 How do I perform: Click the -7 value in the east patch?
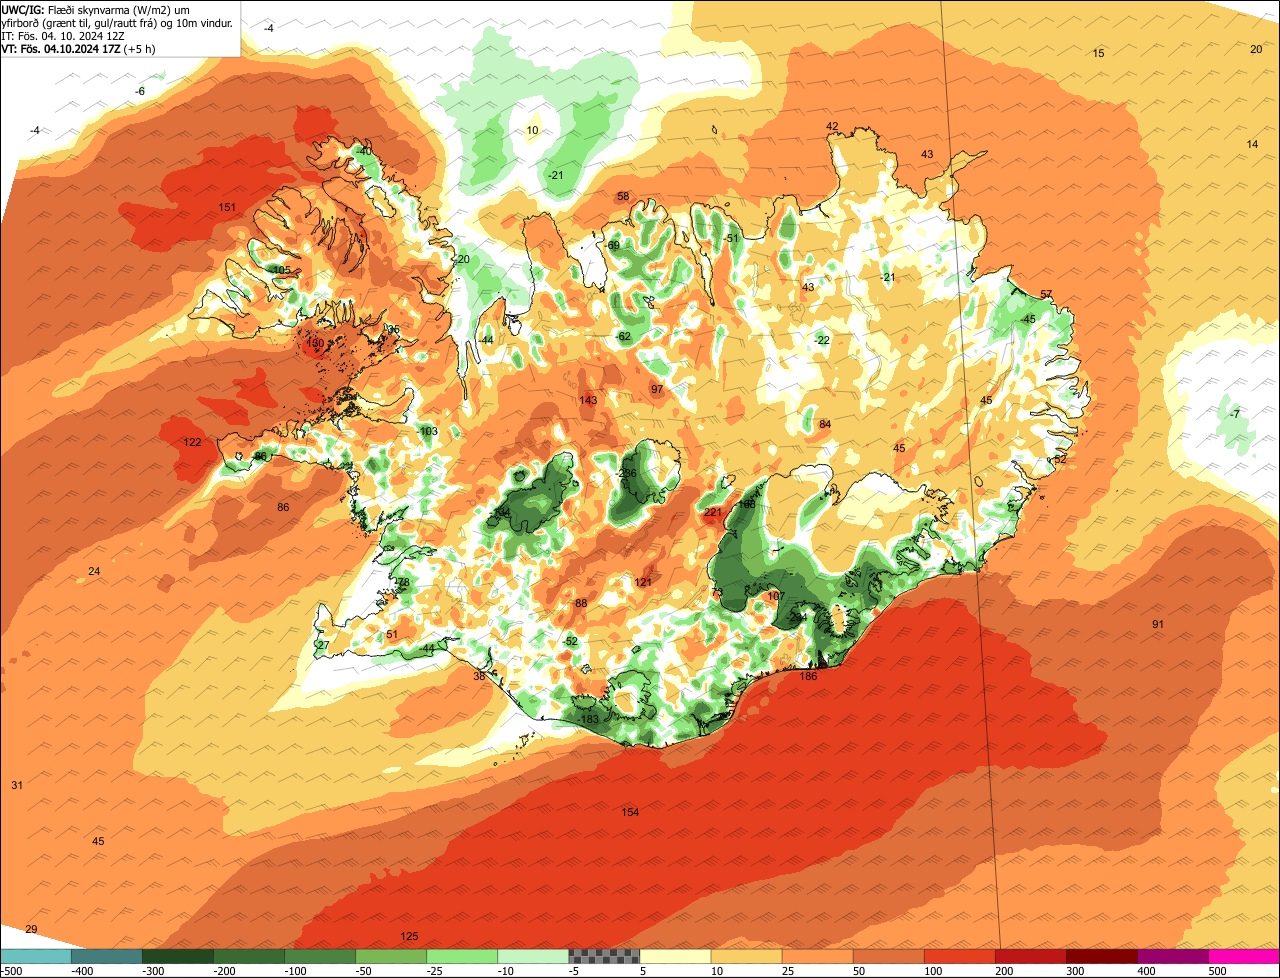click(1234, 414)
